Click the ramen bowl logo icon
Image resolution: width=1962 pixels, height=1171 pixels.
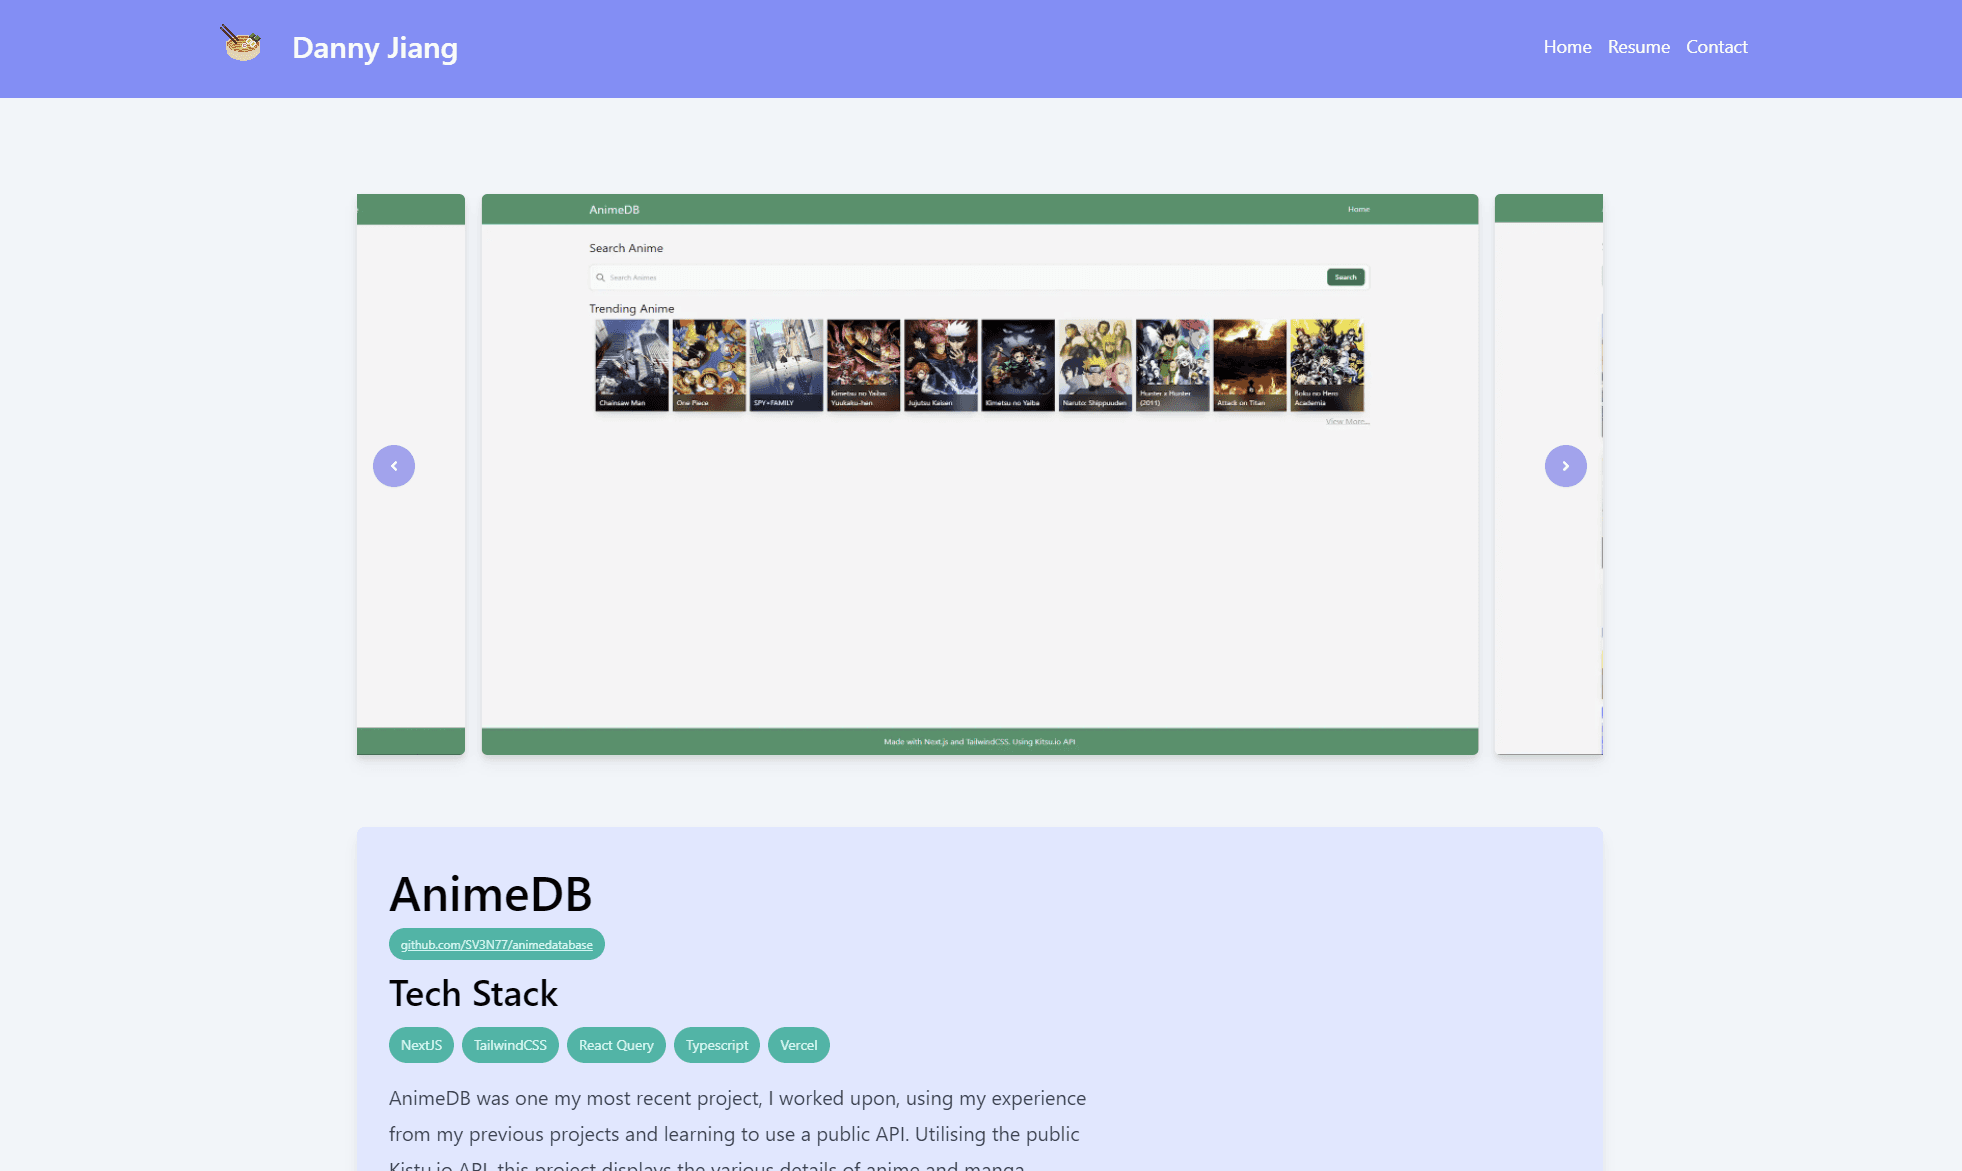[x=241, y=44]
